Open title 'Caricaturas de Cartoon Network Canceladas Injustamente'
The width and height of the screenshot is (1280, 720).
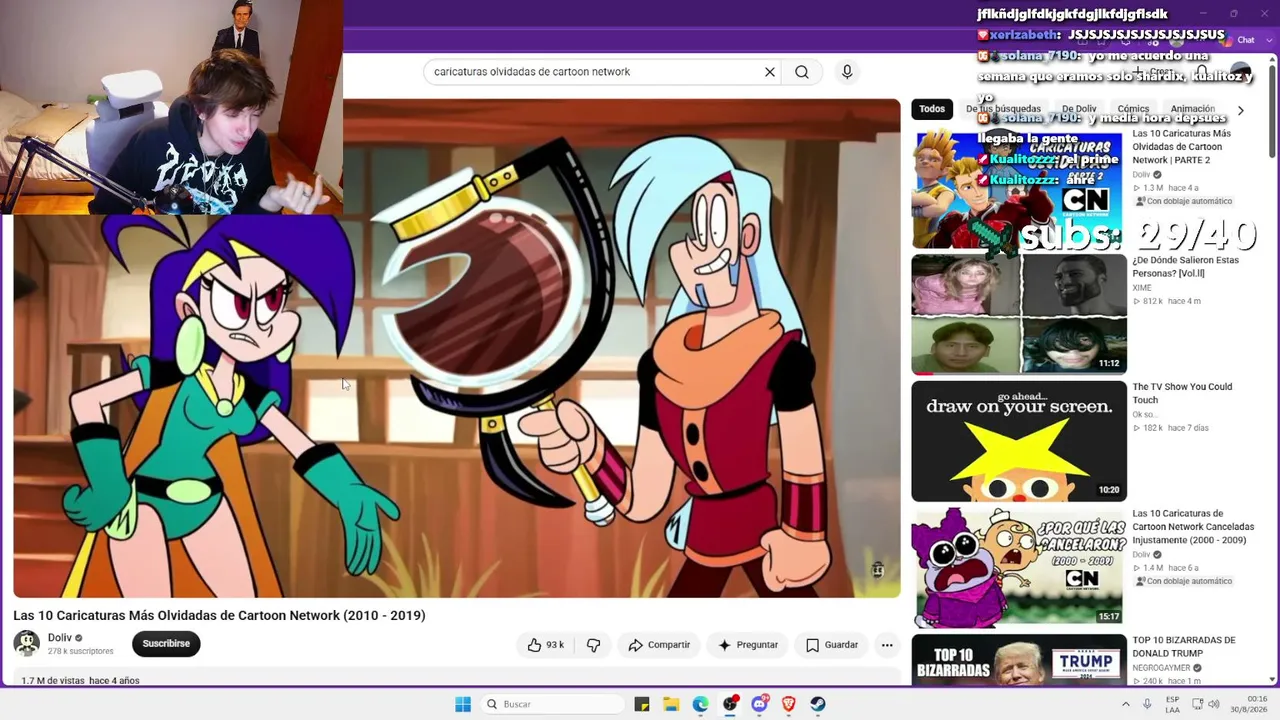click(1193, 527)
